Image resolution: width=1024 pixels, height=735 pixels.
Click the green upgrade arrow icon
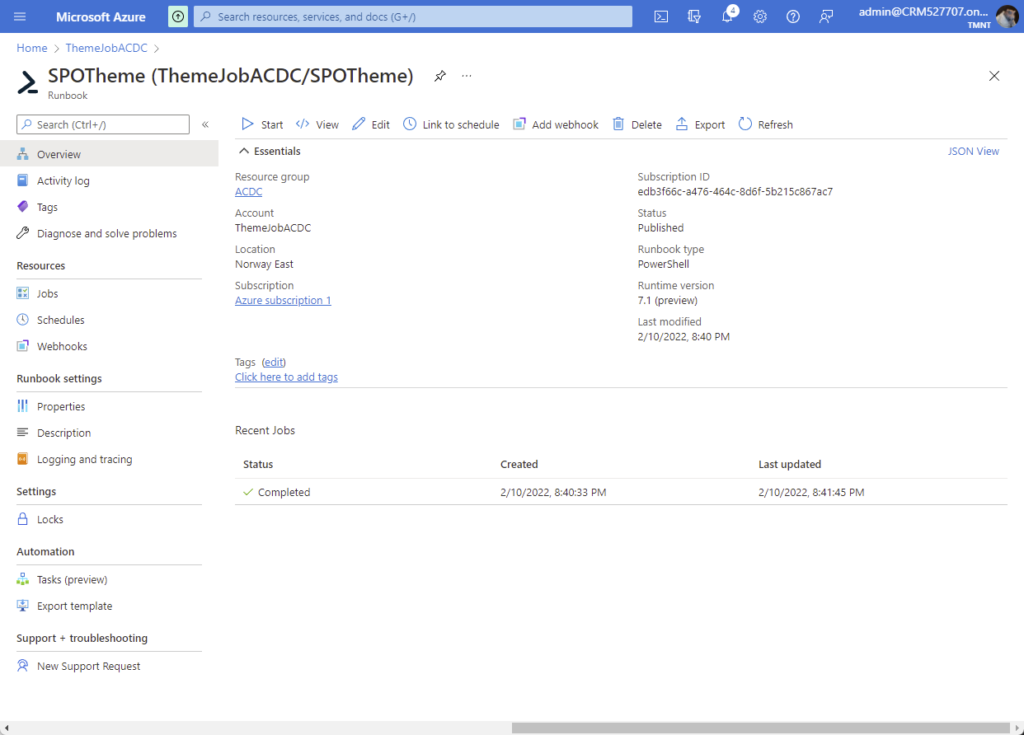coord(178,16)
